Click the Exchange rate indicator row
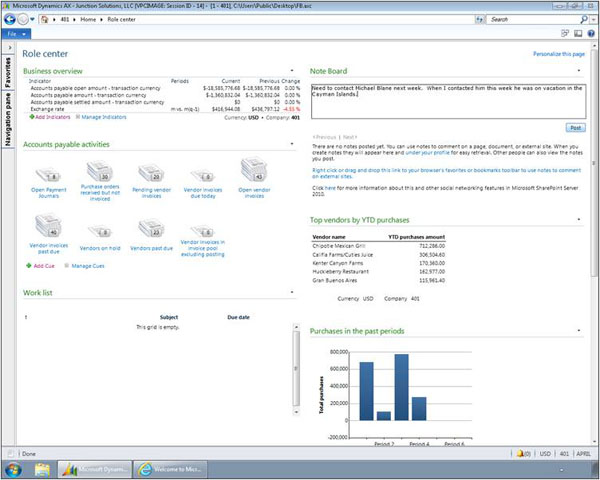This screenshot has width=600, height=480. tap(165, 109)
